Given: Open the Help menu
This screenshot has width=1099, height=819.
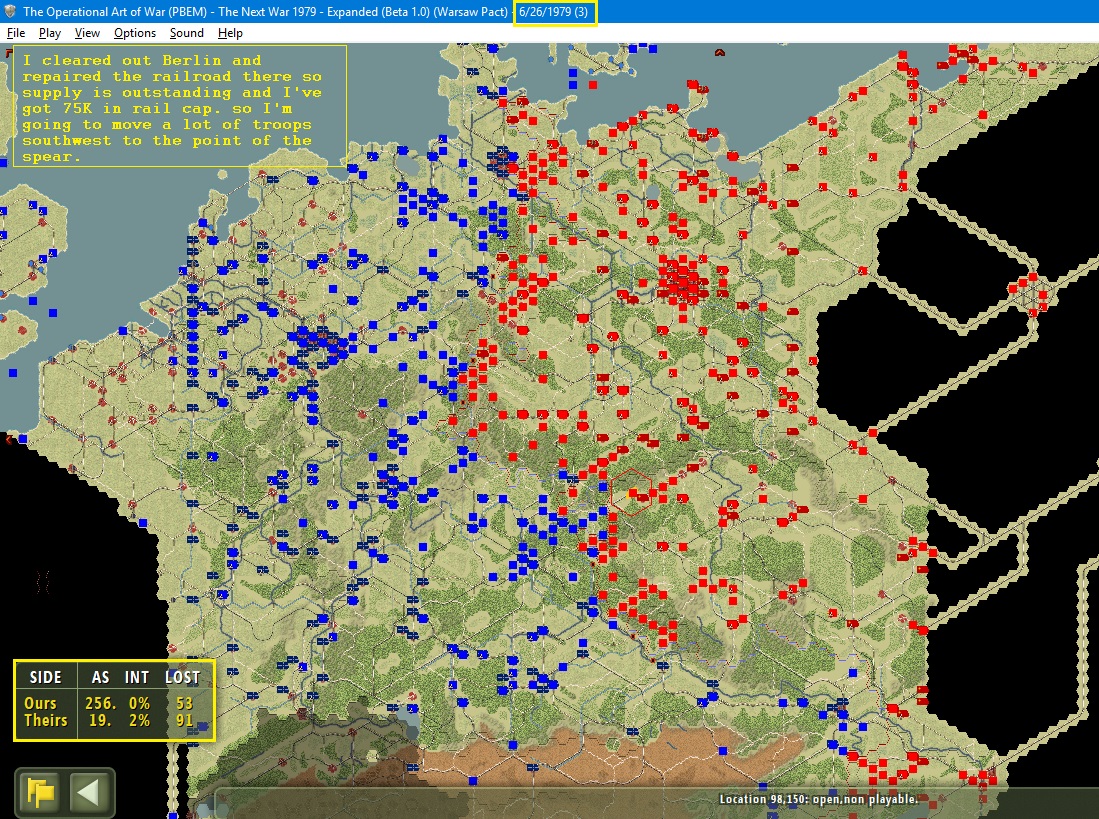Looking at the screenshot, I should tap(230, 33).
